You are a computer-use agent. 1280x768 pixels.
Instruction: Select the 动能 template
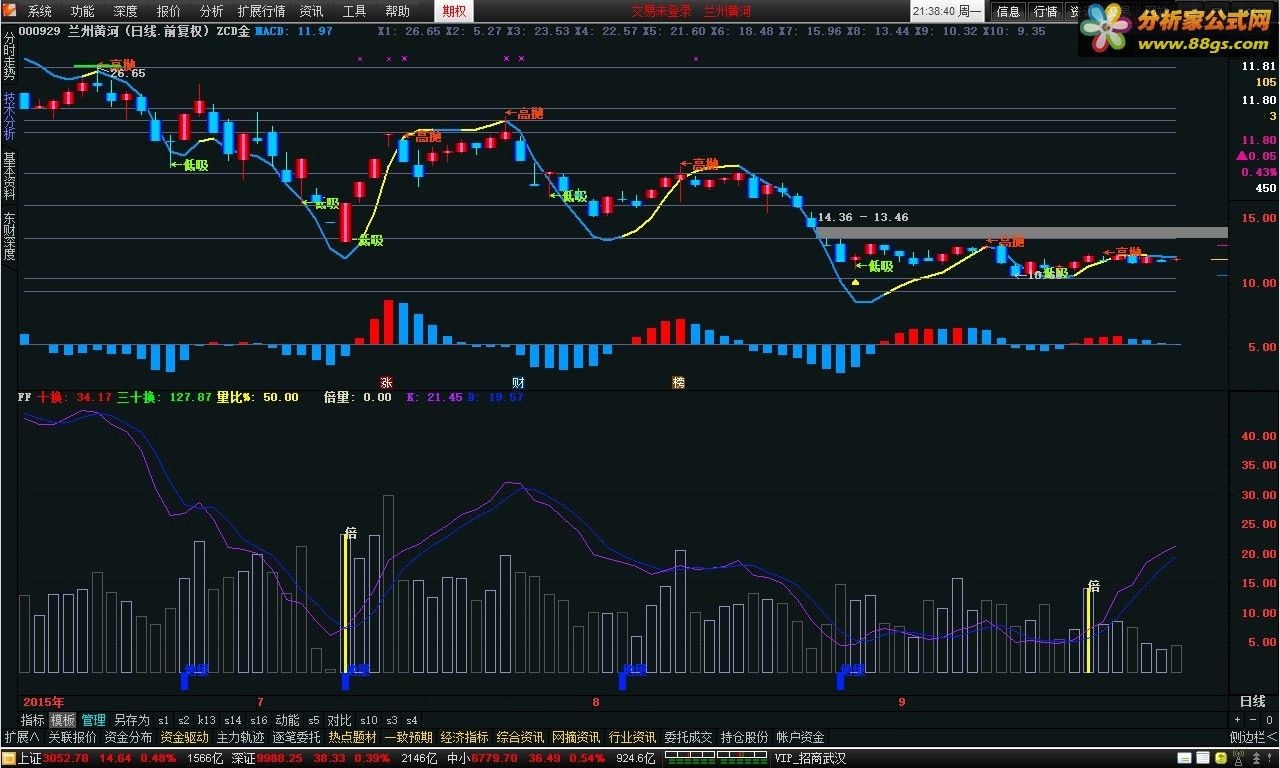click(287, 720)
